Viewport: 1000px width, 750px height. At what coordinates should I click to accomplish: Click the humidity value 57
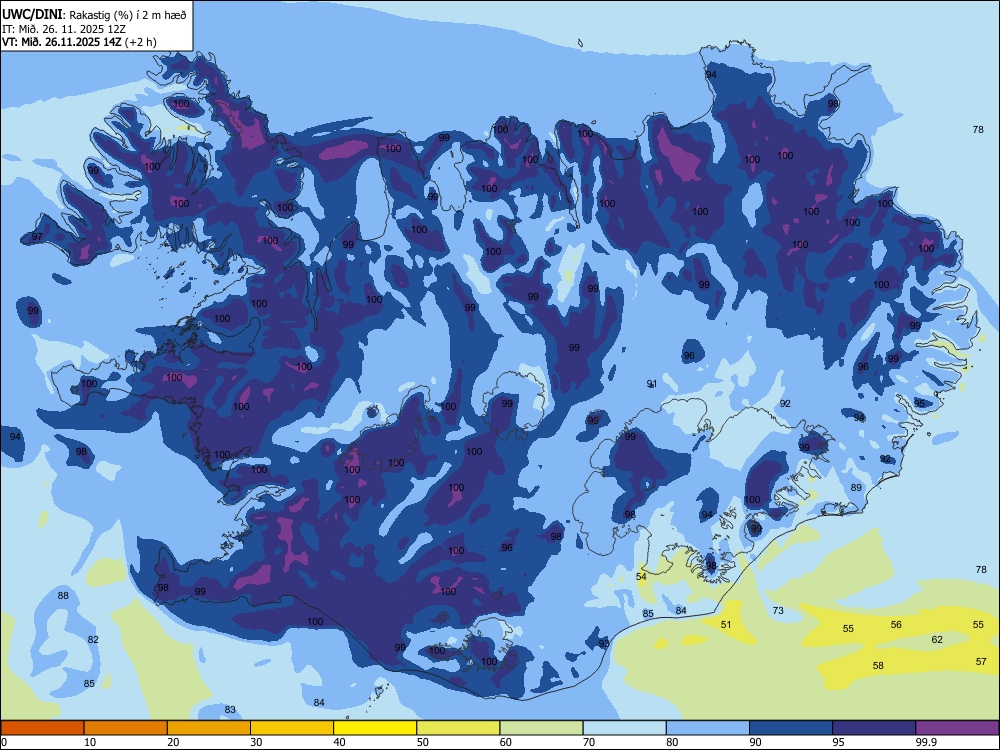[981, 661]
